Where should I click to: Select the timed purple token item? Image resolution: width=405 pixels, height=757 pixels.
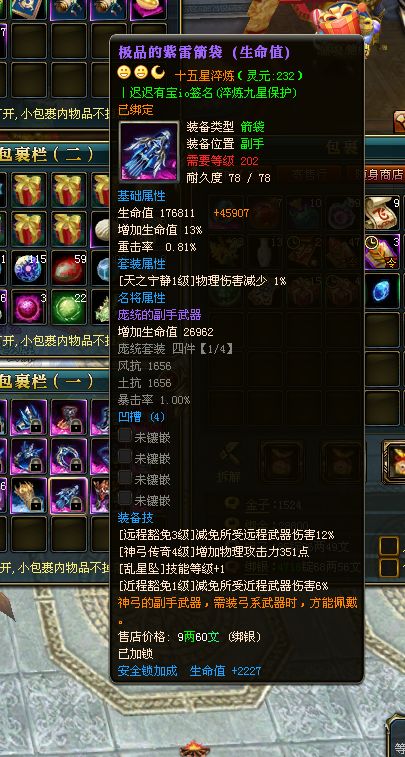[382, 252]
